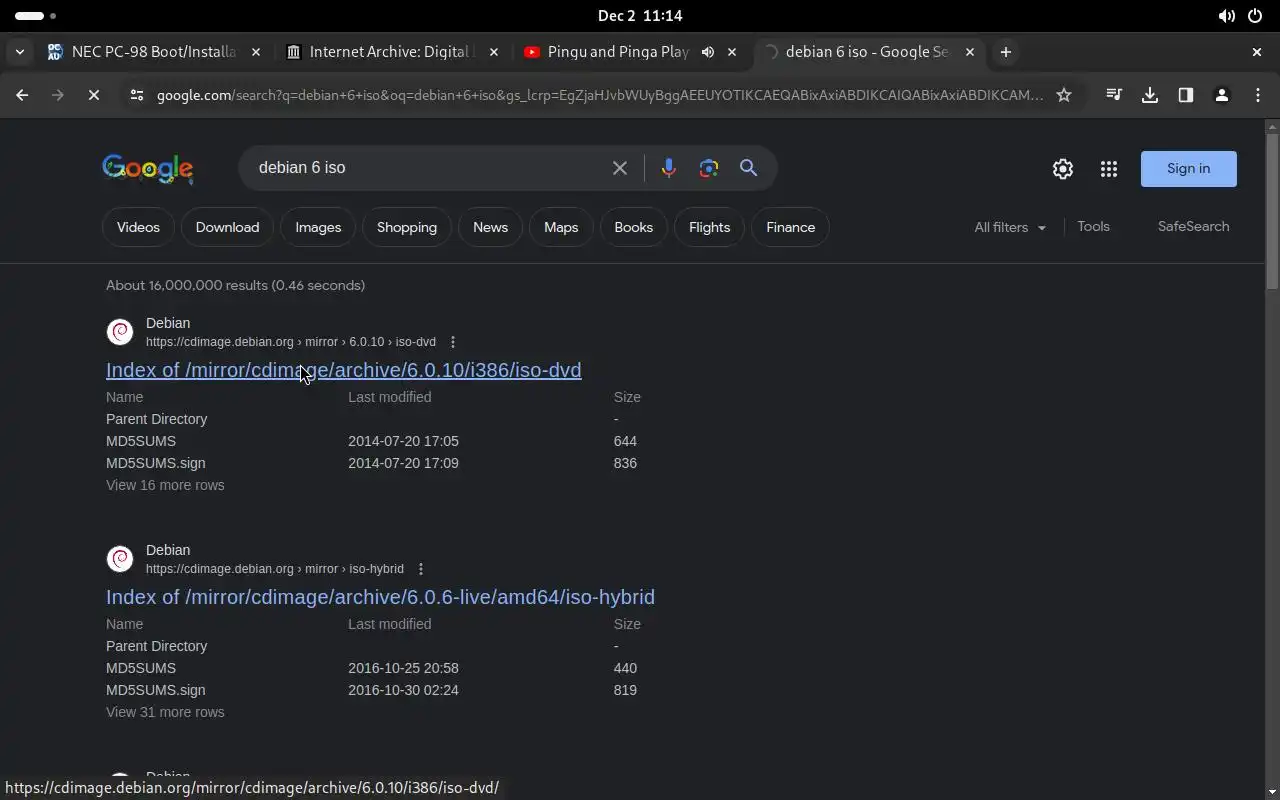Bookmark this page with star icon
Viewport: 1280px width, 800px height.
point(1064,95)
